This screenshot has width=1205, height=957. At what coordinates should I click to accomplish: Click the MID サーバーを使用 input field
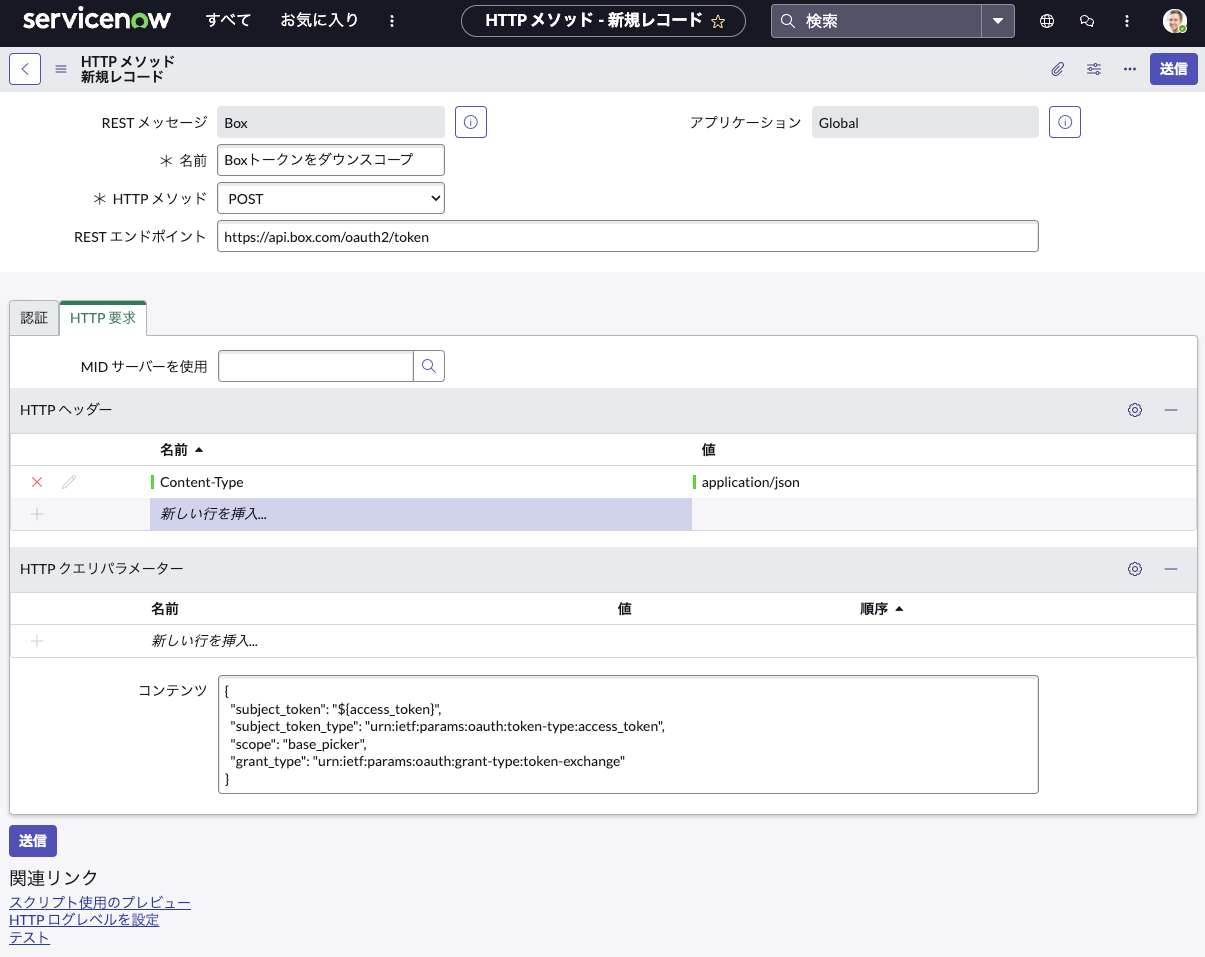[316, 366]
